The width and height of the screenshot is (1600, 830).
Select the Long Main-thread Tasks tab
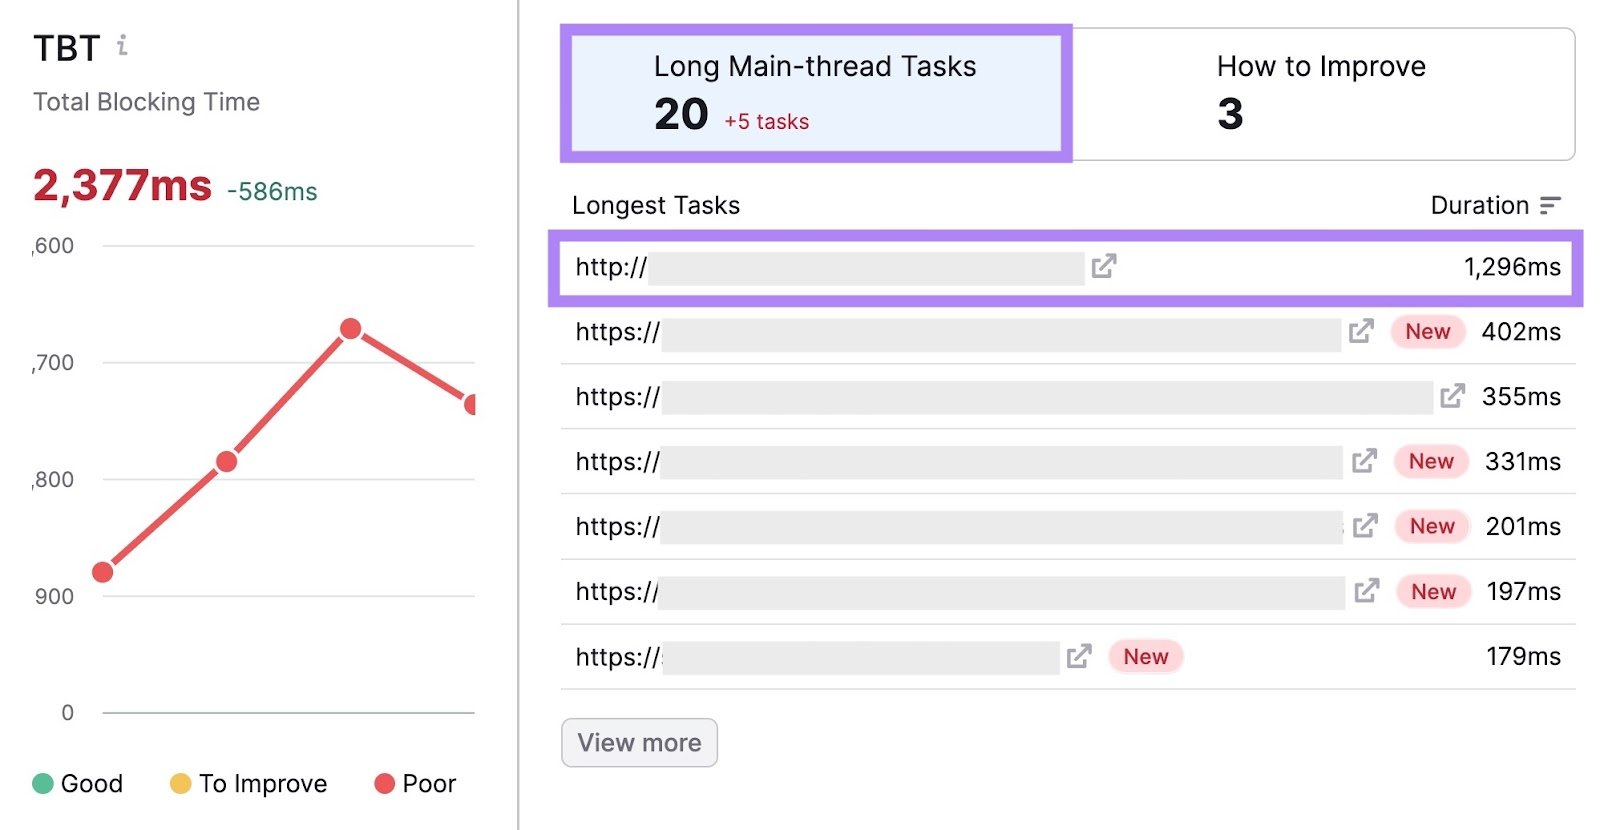[815, 93]
